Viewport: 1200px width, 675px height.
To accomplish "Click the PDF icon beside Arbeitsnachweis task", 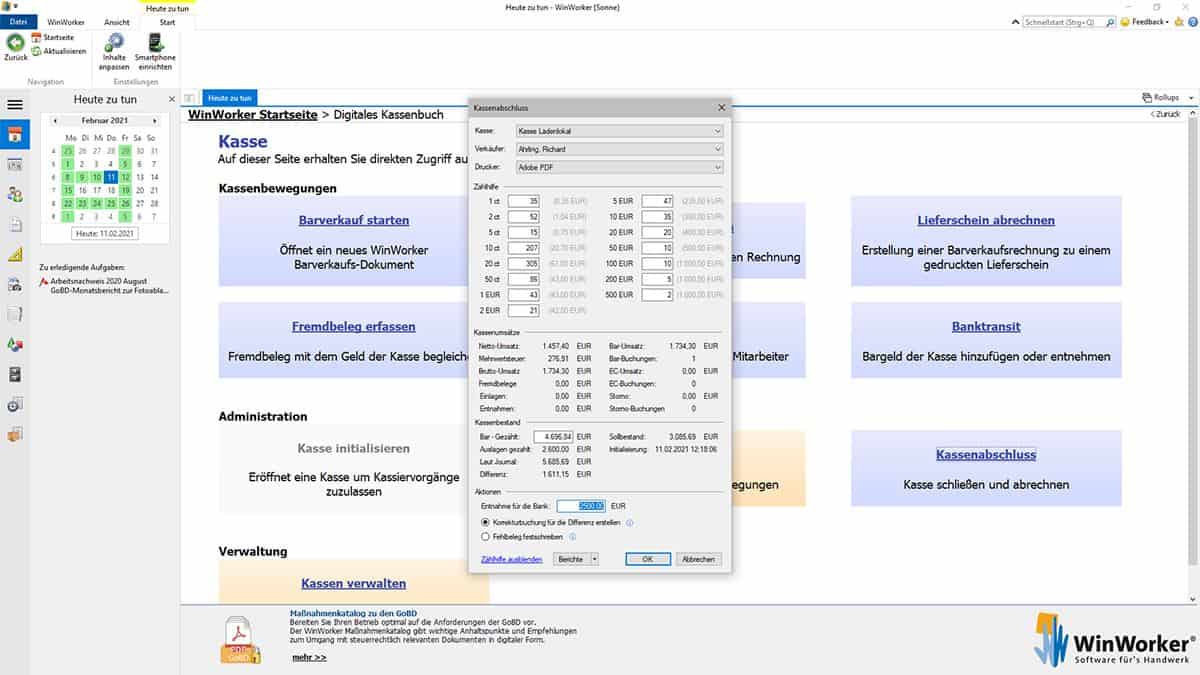I will tap(44, 282).
